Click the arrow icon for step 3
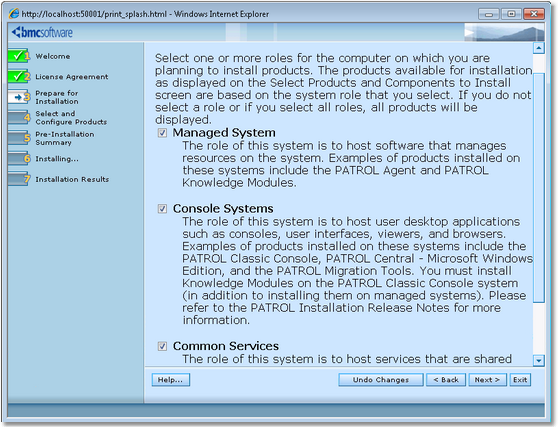 [18, 97]
